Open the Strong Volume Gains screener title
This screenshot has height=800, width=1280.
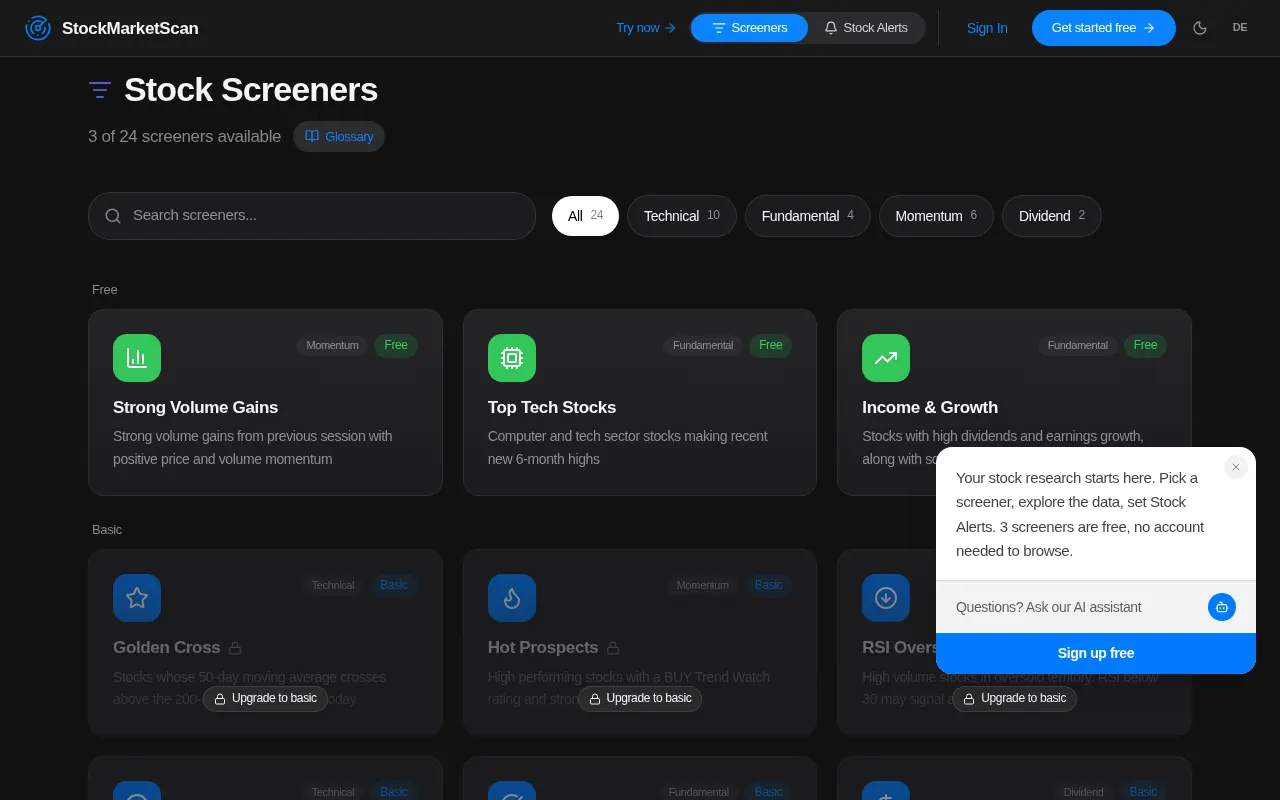pyautogui.click(x=196, y=407)
